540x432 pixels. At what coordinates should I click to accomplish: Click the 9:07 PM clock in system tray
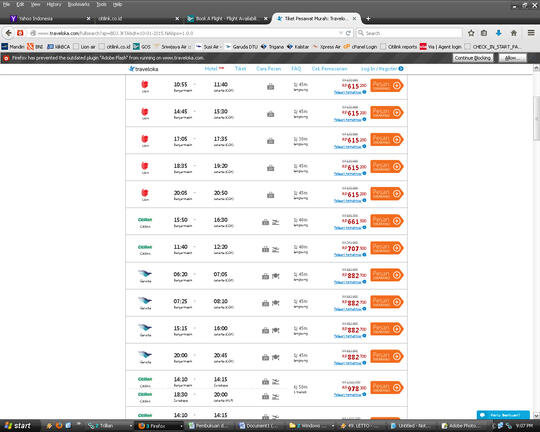525,426
